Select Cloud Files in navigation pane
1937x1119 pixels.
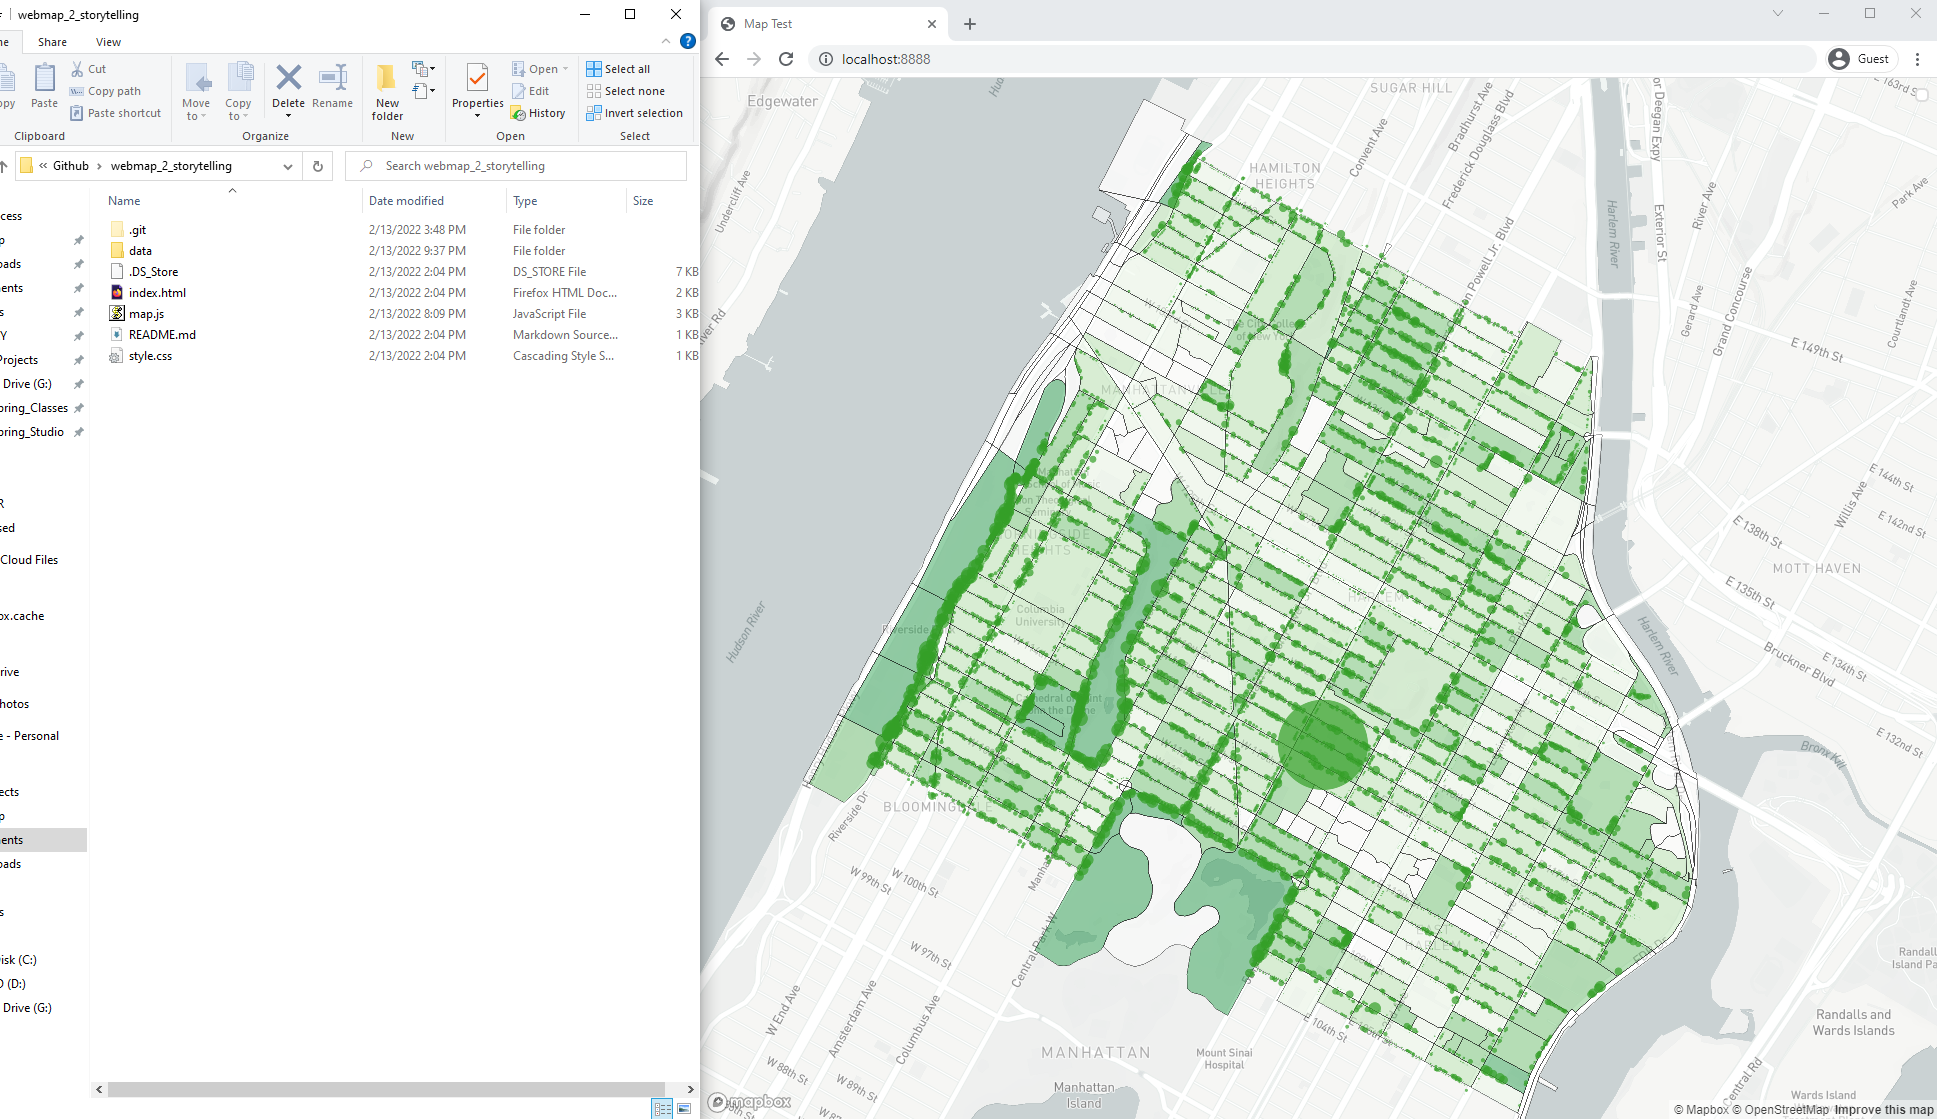pyautogui.click(x=30, y=560)
